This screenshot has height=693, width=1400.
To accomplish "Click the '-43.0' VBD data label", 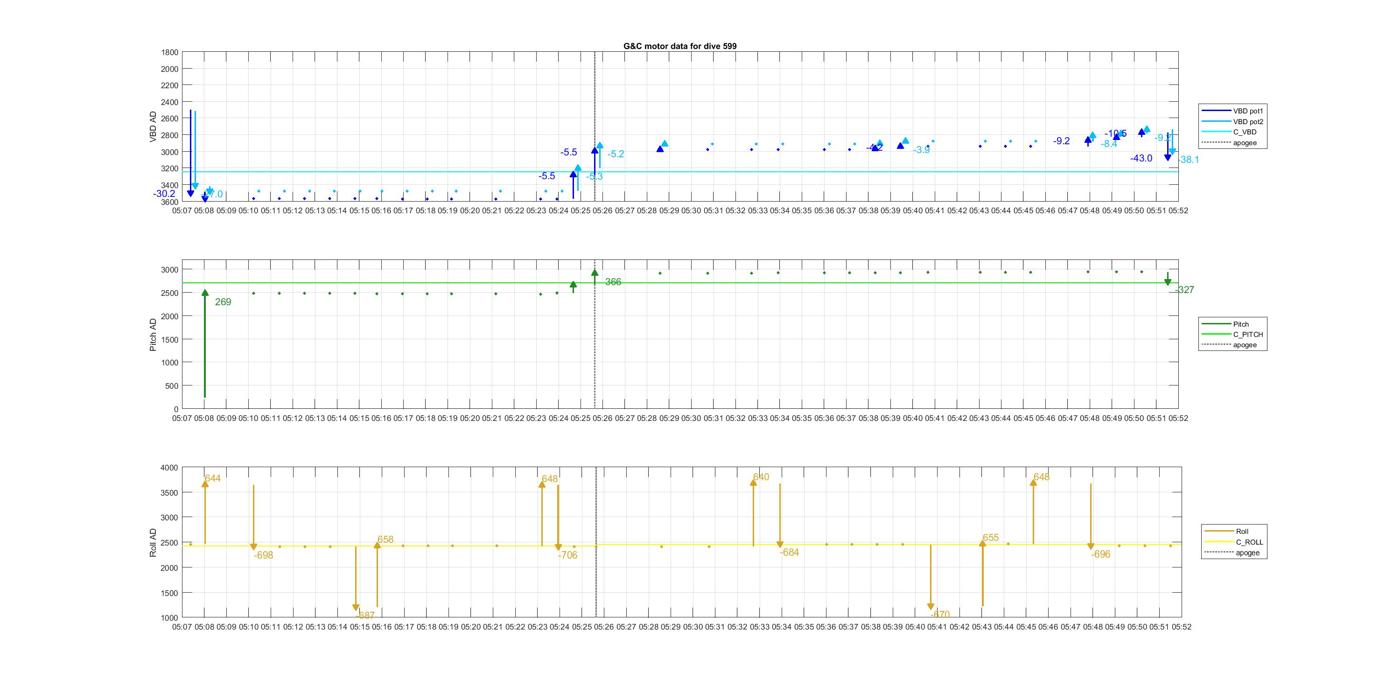I will [x=1141, y=158].
